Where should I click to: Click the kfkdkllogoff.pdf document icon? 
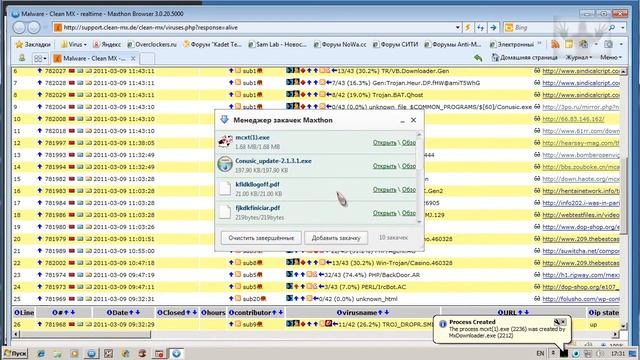(225, 188)
